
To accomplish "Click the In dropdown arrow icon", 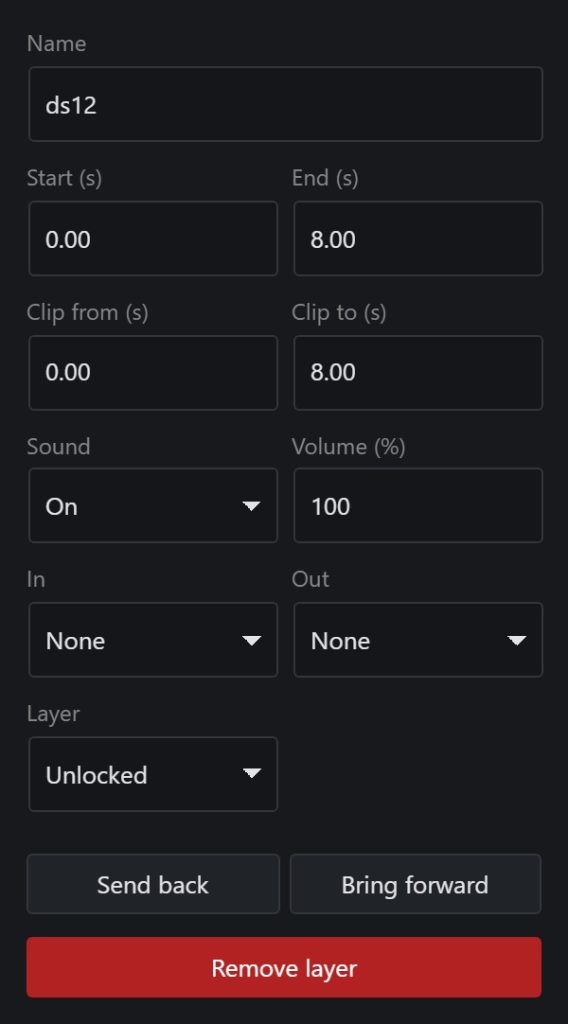I will point(251,641).
